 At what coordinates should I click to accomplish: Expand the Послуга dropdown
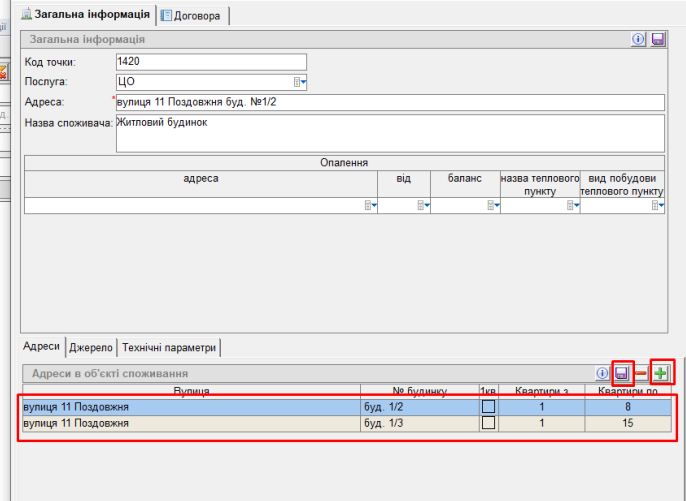(x=300, y=82)
